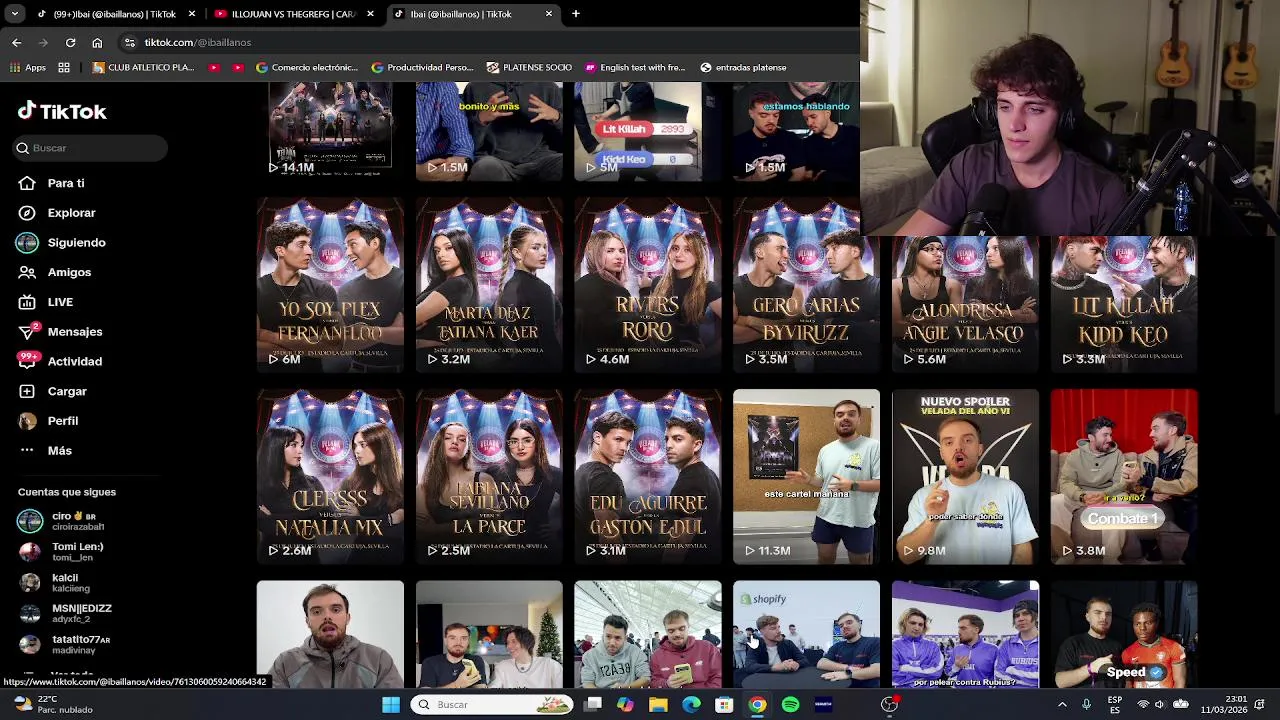
Task: Open the Para ti feed
Action: 66,183
